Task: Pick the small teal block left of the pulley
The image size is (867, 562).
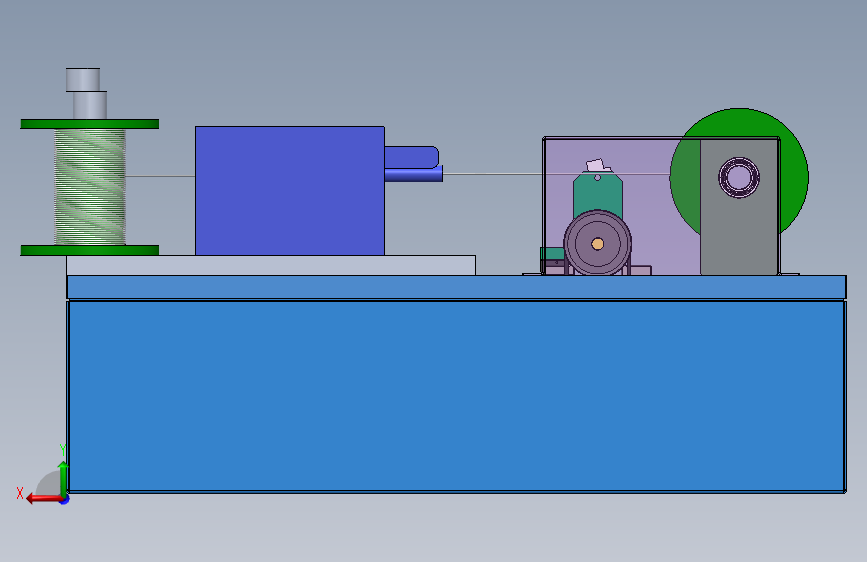Action: tap(552, 254)
